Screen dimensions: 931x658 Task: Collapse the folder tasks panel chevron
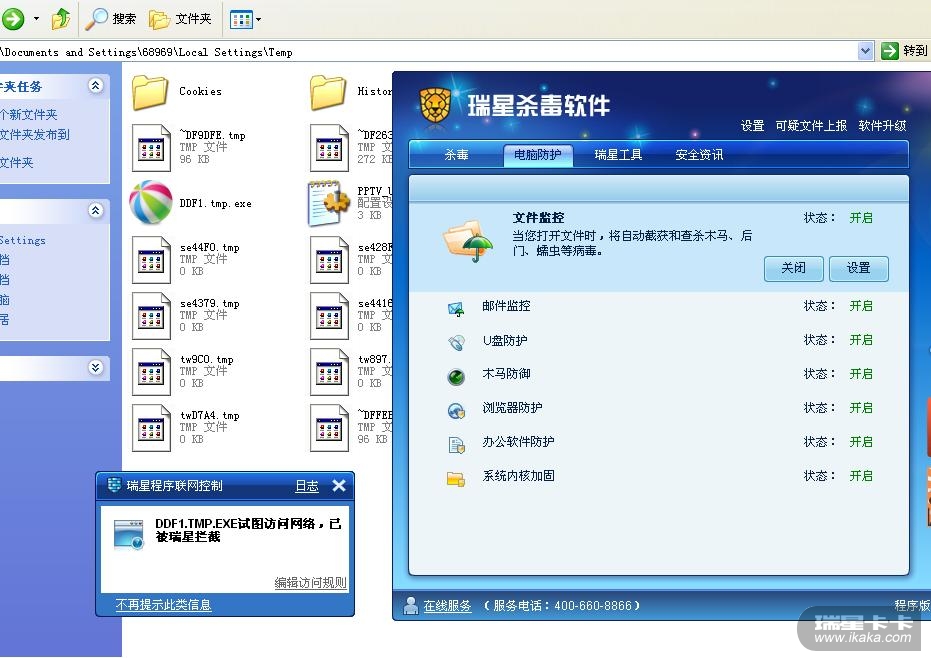(96, 86)
